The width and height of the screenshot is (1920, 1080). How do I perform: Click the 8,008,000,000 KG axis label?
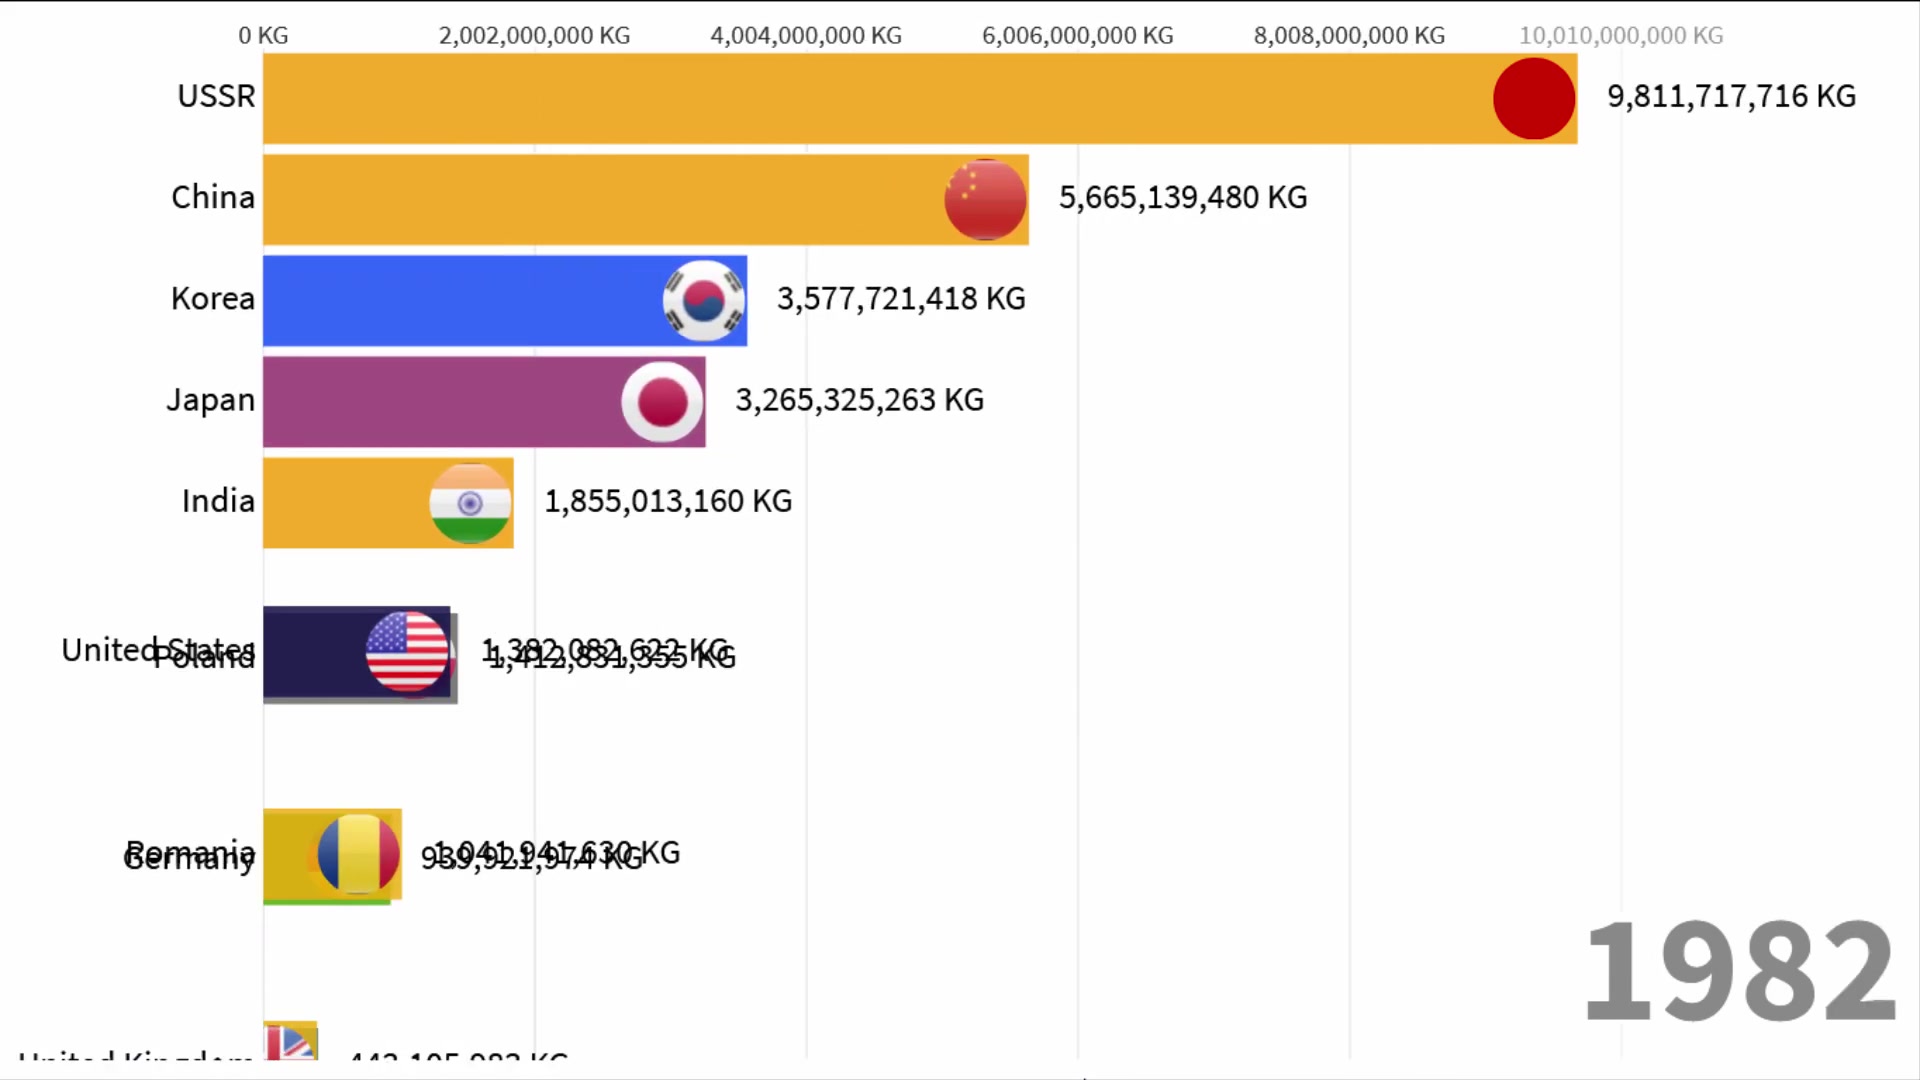coord(1349,35)
